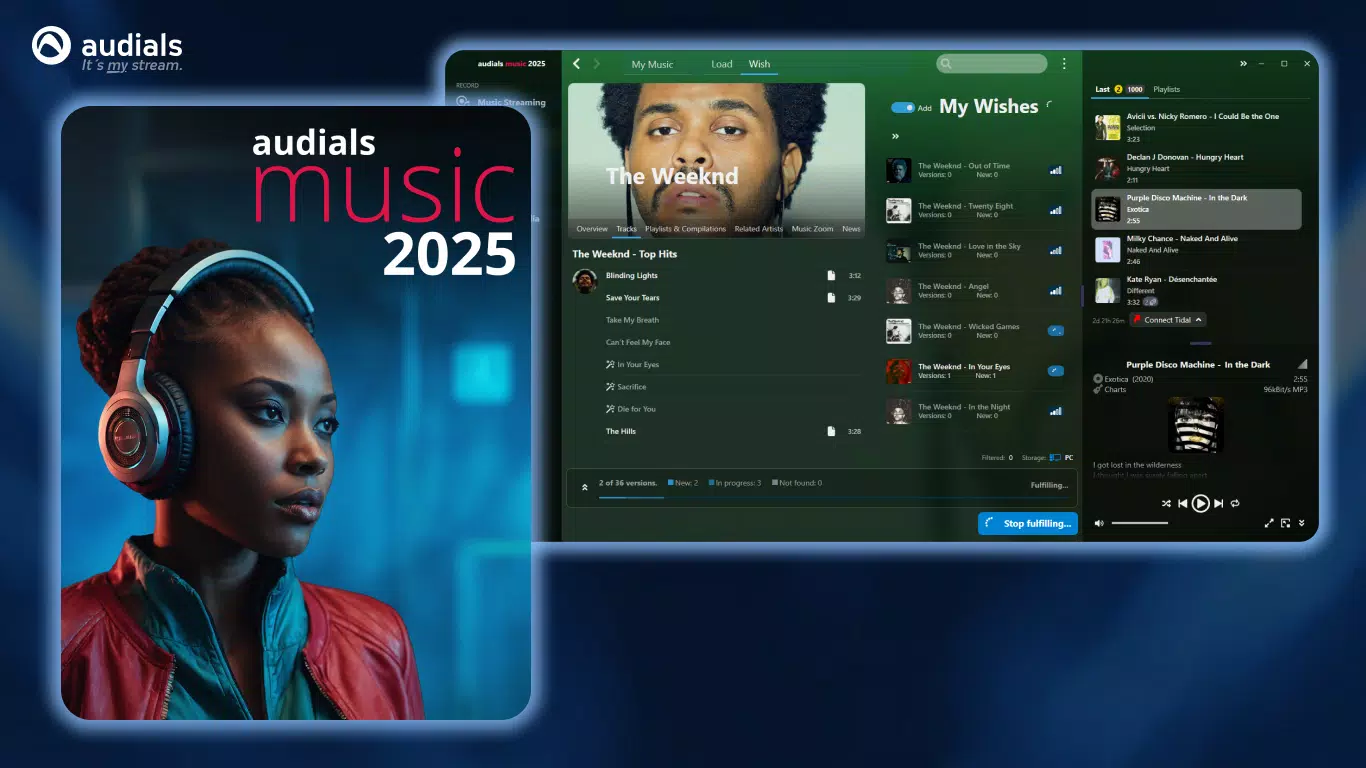This screenshot has height=768, width=1366.
Task: Open the Music Zoom tab
Action: [812, 229]
